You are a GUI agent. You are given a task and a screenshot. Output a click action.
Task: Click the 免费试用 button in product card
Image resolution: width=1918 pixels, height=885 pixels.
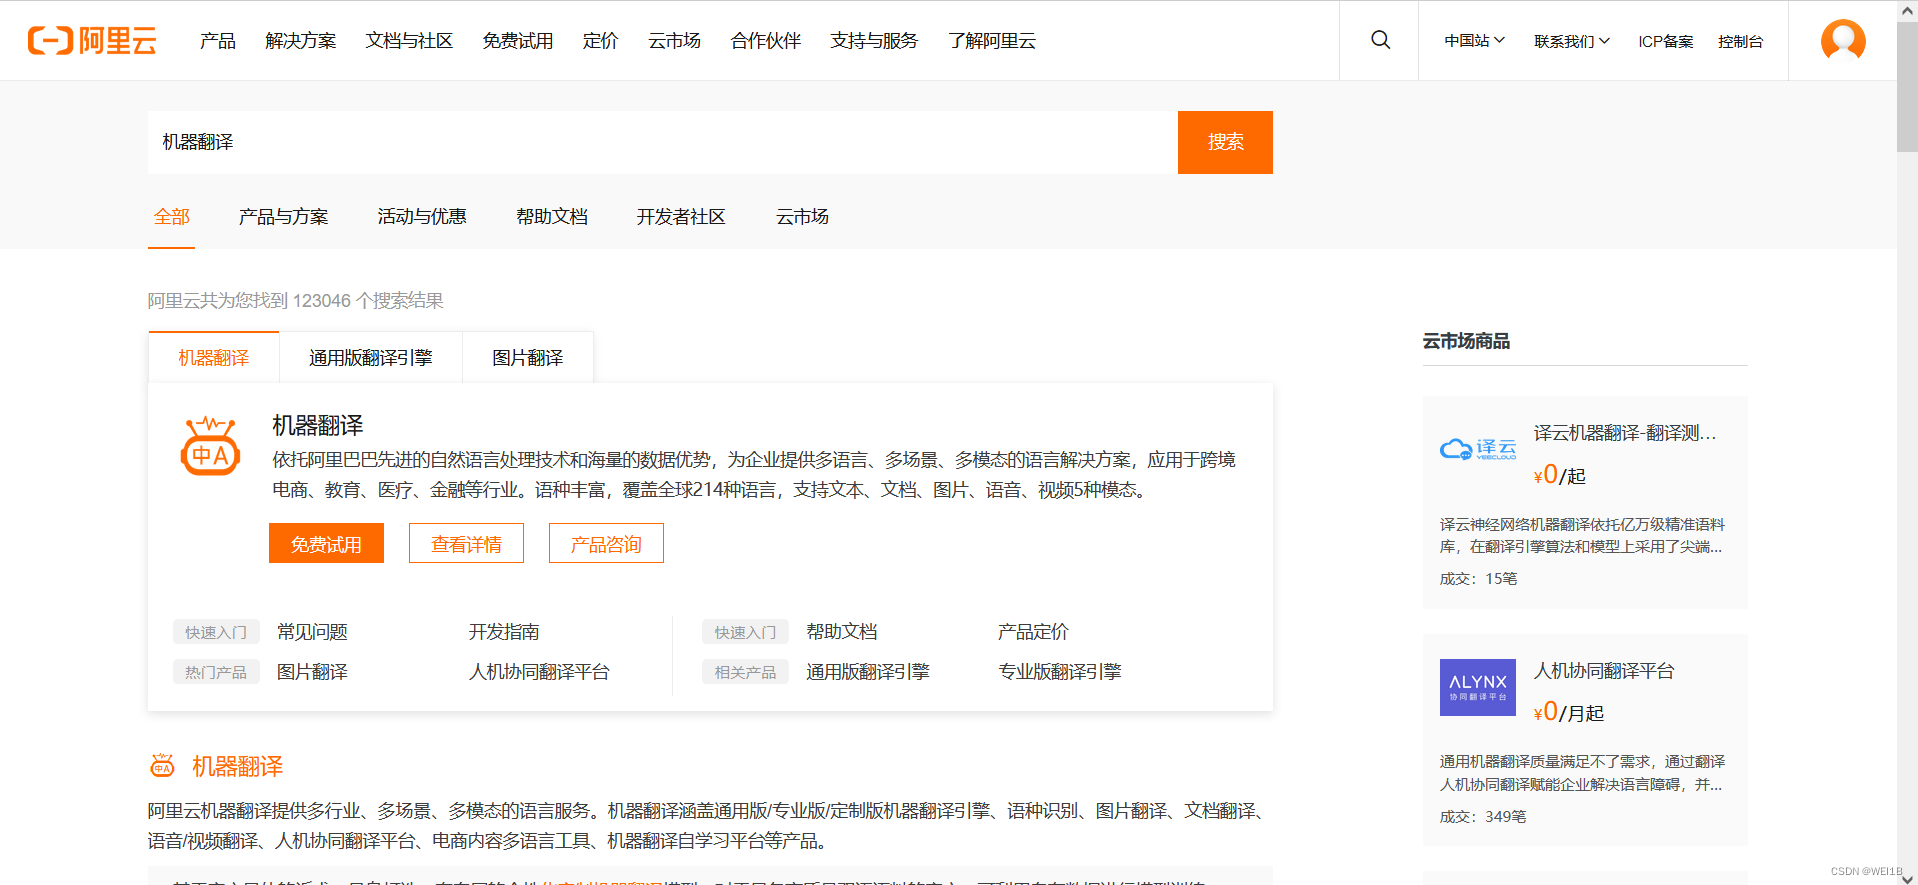[326, 543]
